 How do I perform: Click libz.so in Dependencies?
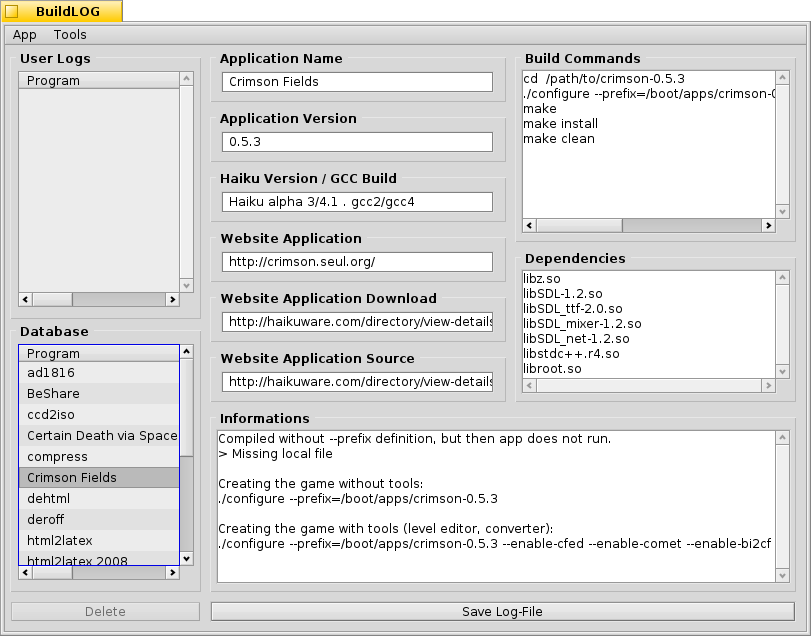(x=542, y=279)
